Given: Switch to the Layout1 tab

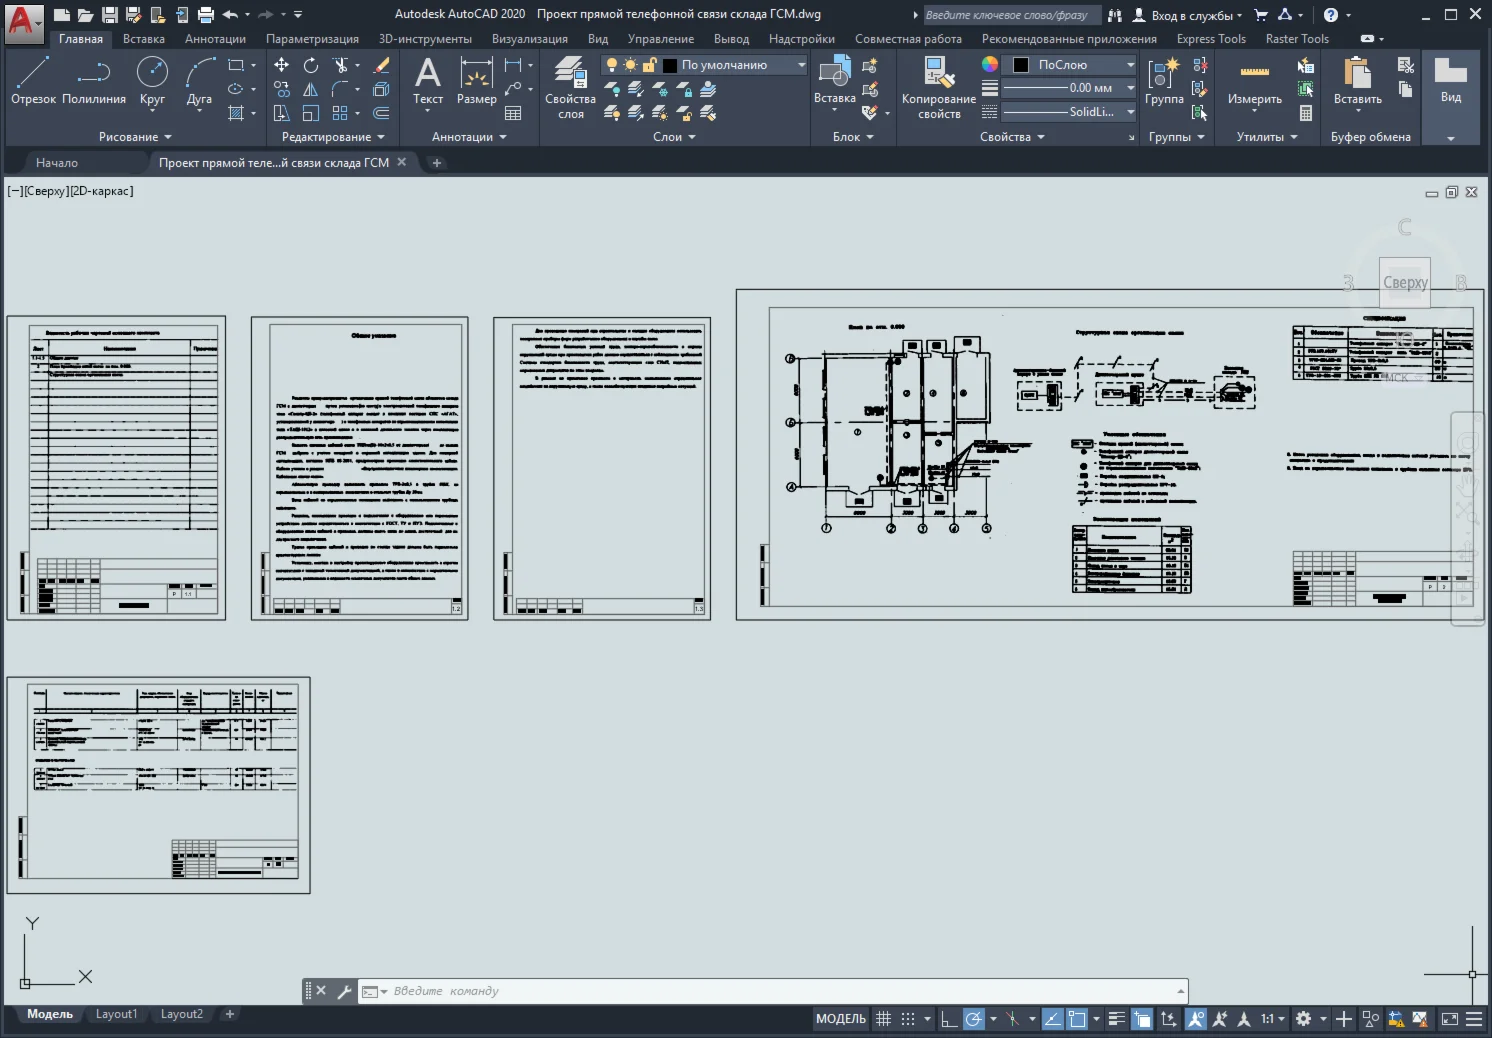Looking at the screenshot, I should (116, 1014).
